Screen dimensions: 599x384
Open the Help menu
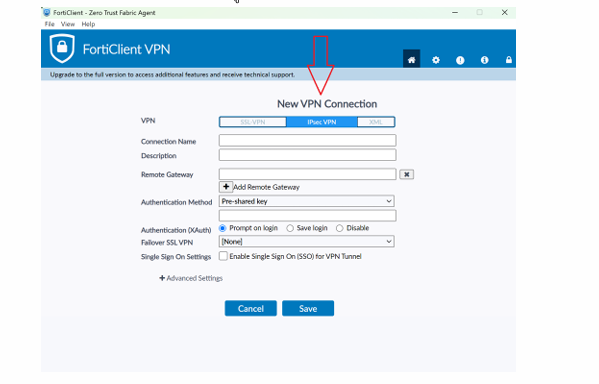tap(88, 24)
